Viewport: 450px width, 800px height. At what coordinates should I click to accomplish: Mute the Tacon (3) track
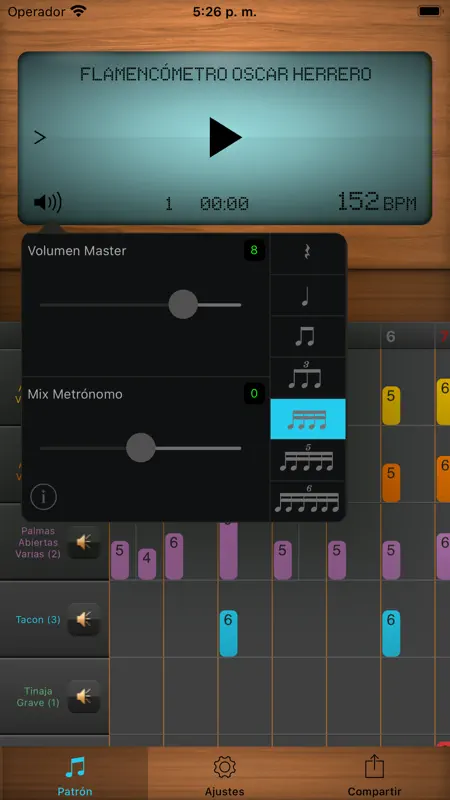(x=84, y=619)
